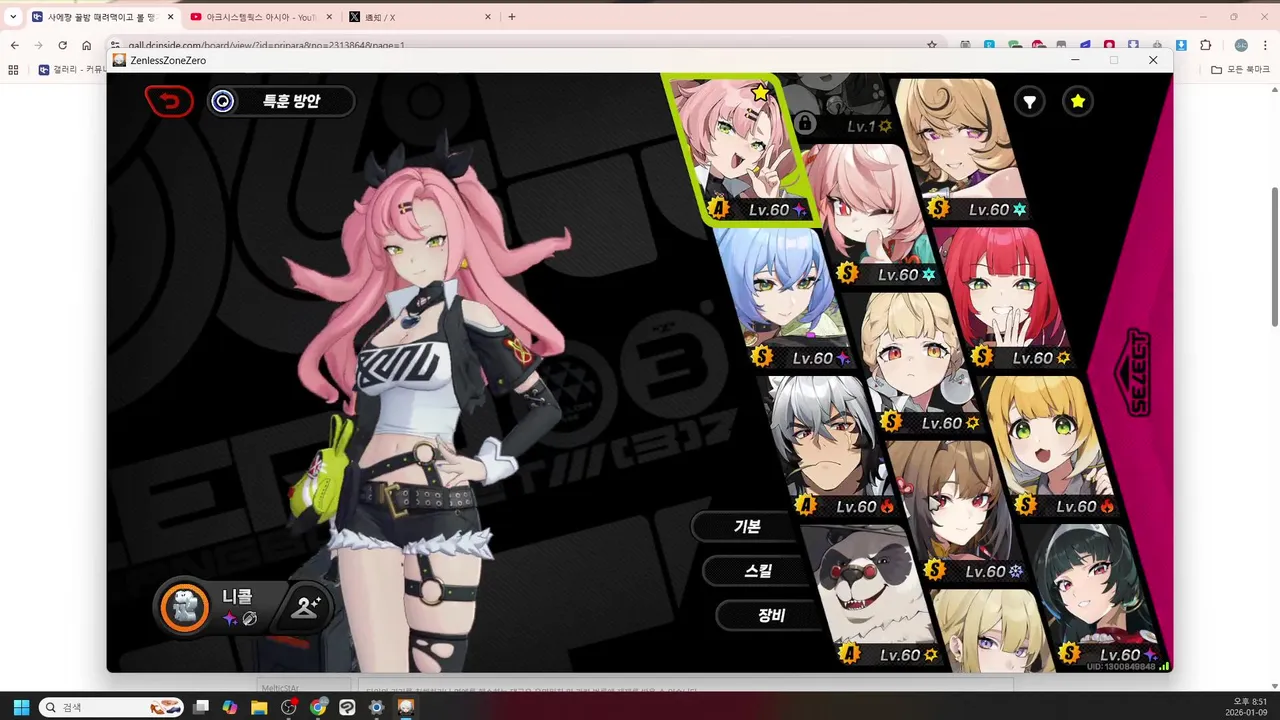Expand the Chrome tab search dropdown
1280x720 pixels.
click(x=12, y=17)
